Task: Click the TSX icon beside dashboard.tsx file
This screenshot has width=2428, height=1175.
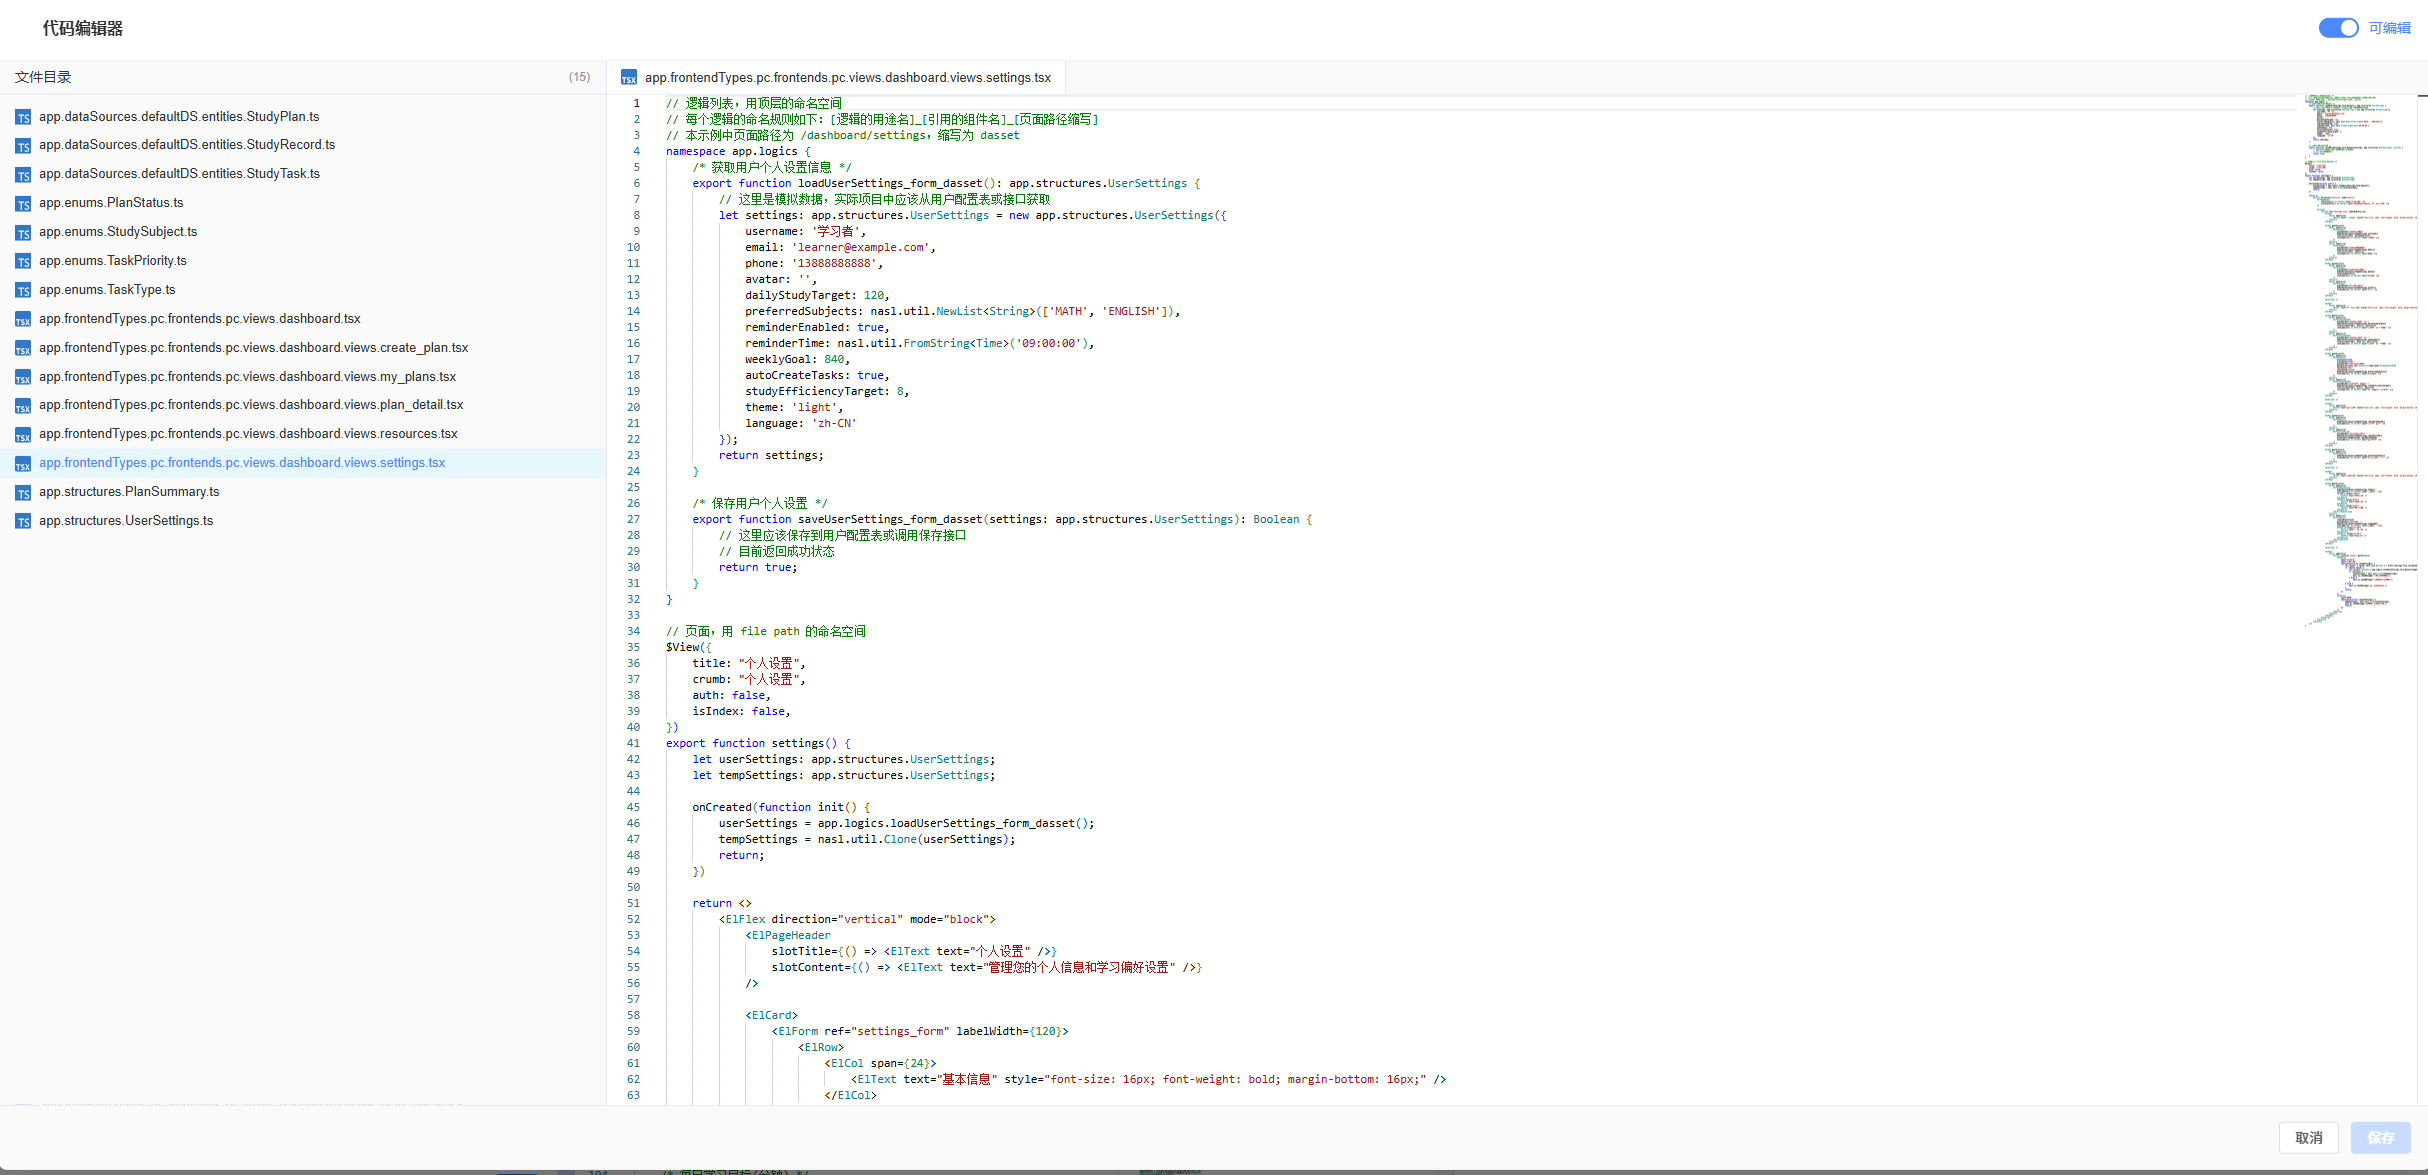Action: coord(23,320)
